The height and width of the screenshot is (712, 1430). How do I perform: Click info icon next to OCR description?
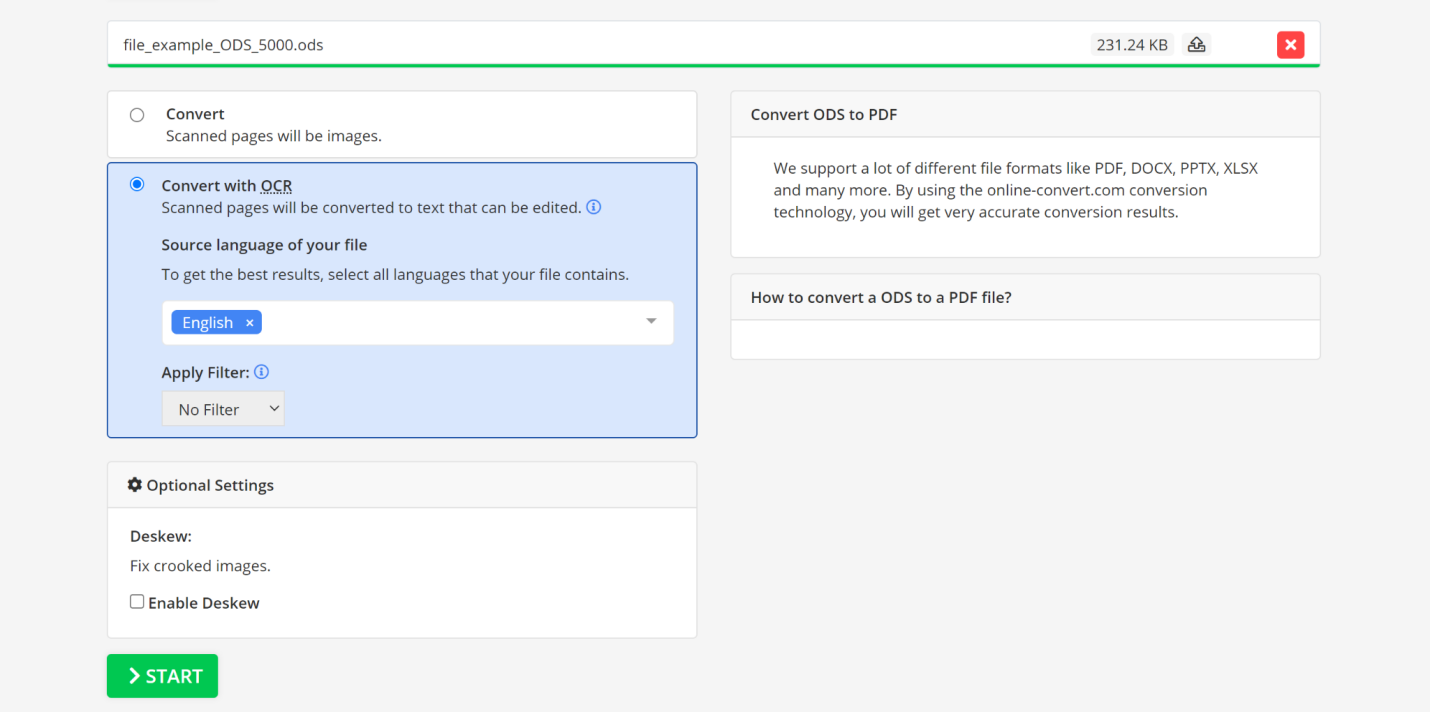(594, 208)
